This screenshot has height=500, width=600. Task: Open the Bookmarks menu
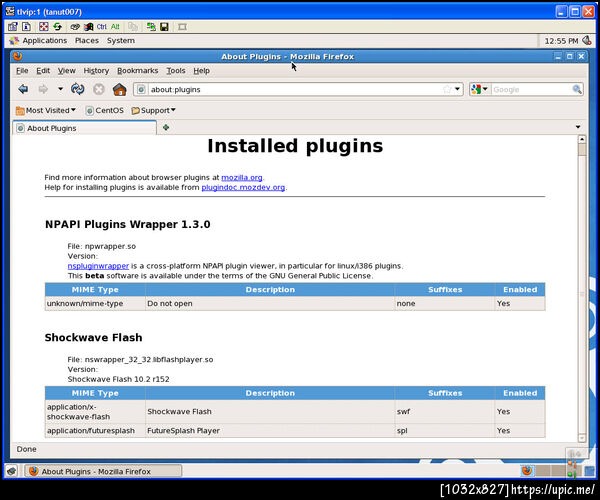(137, 71)
